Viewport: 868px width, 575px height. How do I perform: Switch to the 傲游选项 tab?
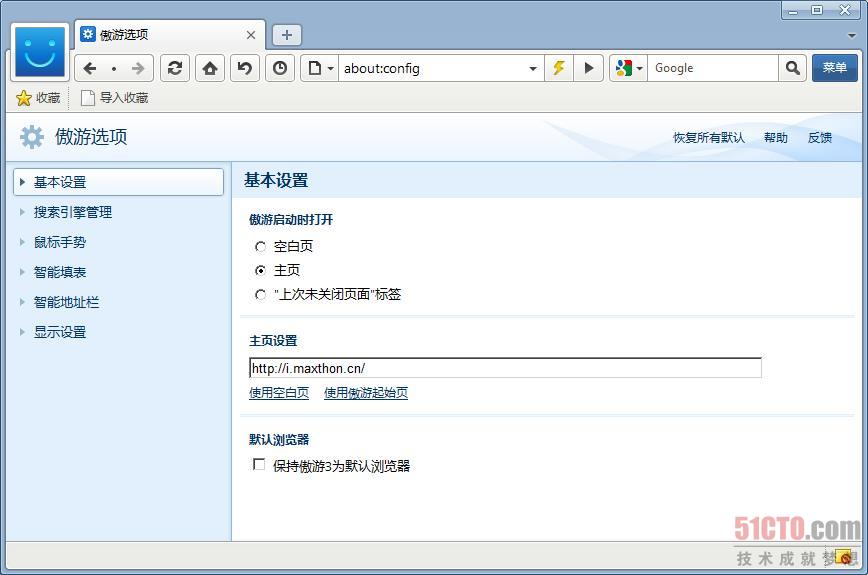click(169, 35)
